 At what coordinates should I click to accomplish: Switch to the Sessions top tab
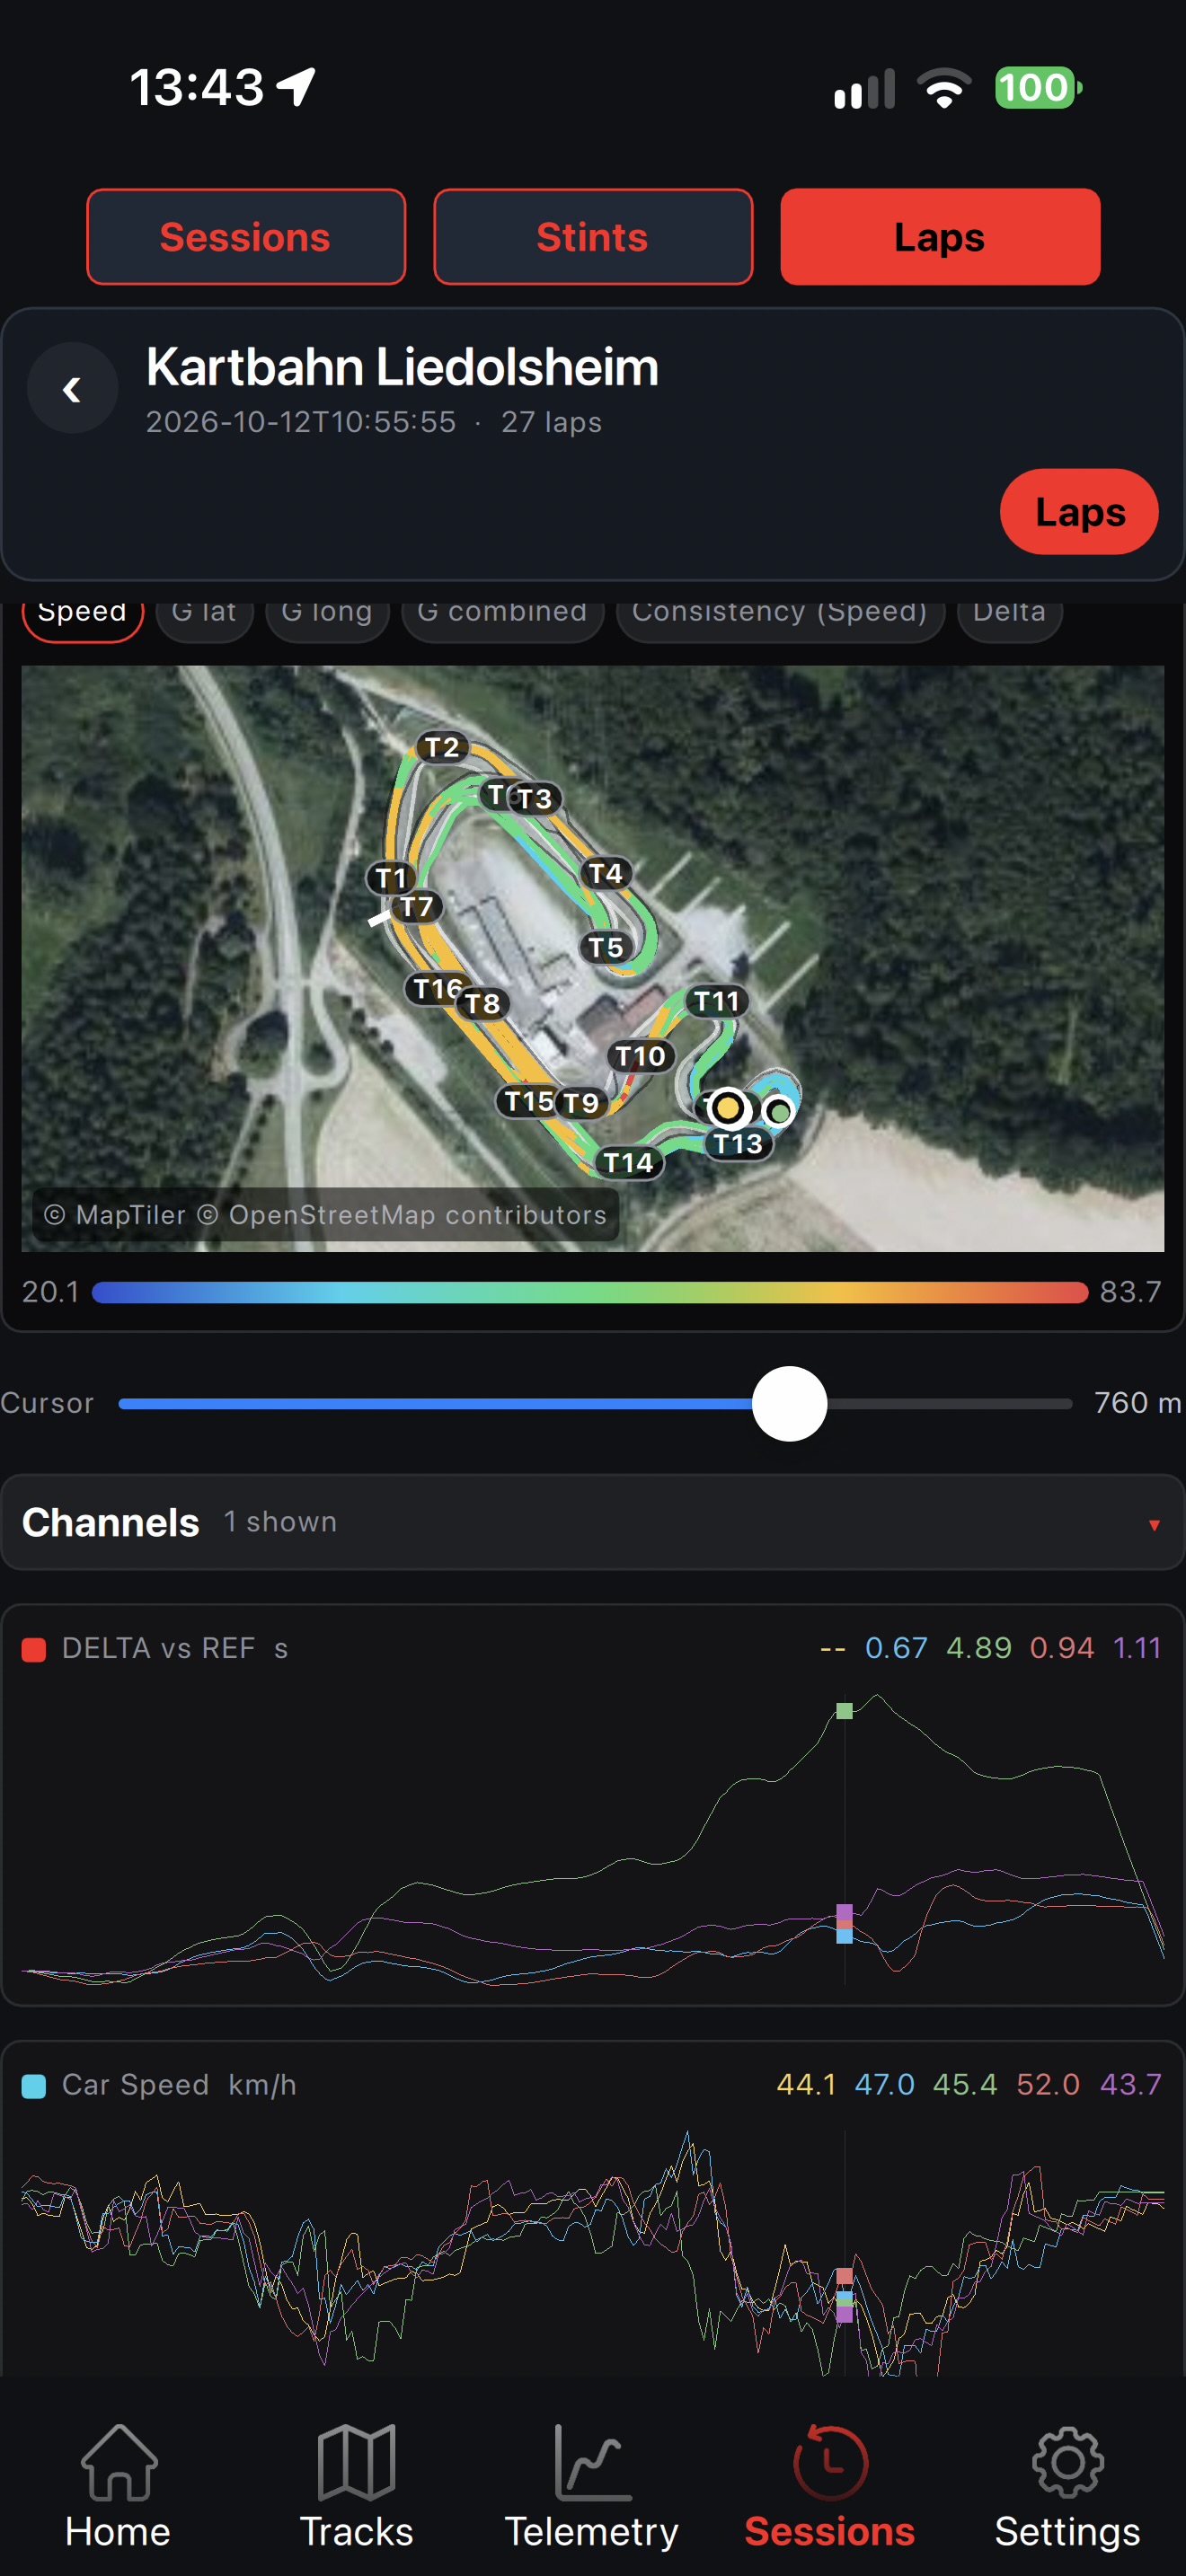(246, 237)
